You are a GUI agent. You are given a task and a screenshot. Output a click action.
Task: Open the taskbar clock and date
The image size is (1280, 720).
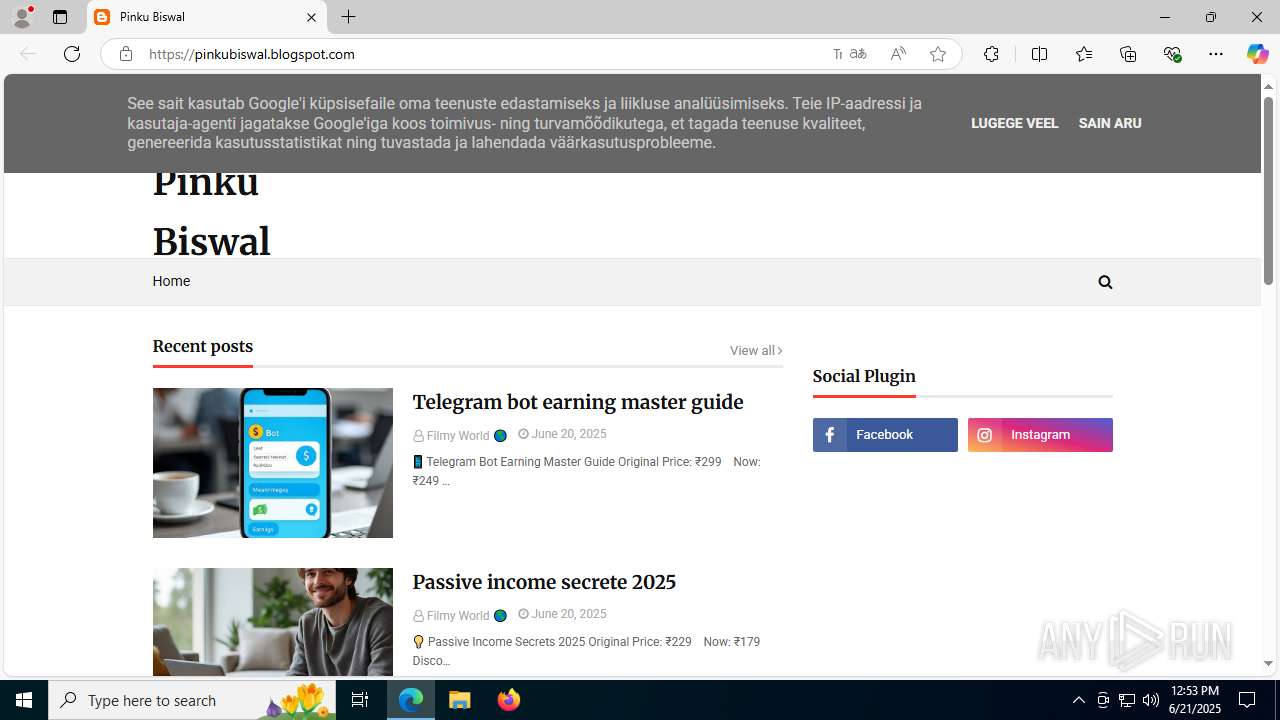click(1195, 700)
